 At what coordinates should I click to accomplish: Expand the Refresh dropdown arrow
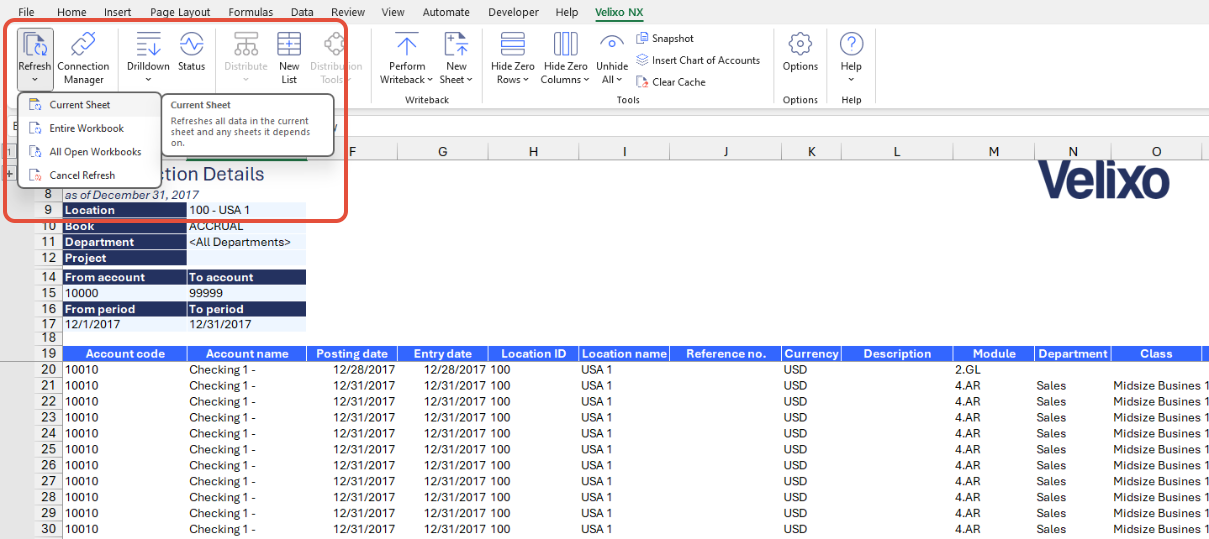(x=35, y=80)
